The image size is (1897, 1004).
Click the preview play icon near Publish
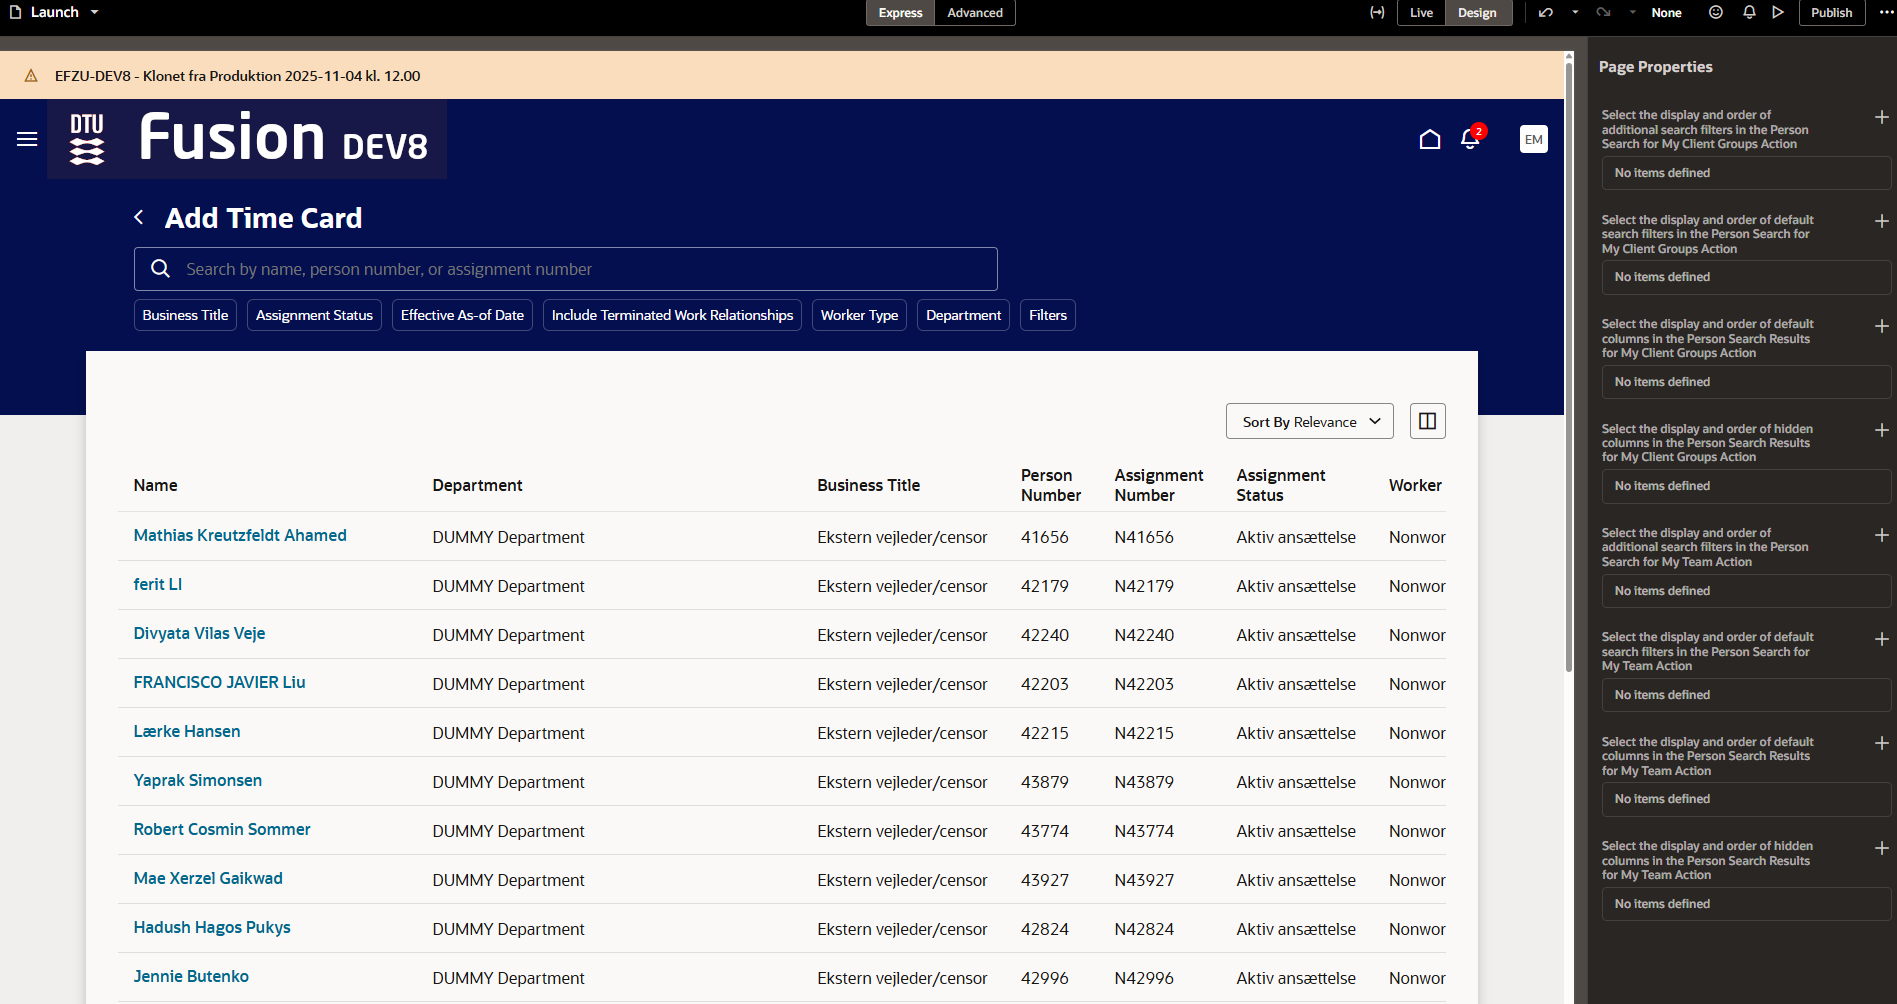point(1778,12)
